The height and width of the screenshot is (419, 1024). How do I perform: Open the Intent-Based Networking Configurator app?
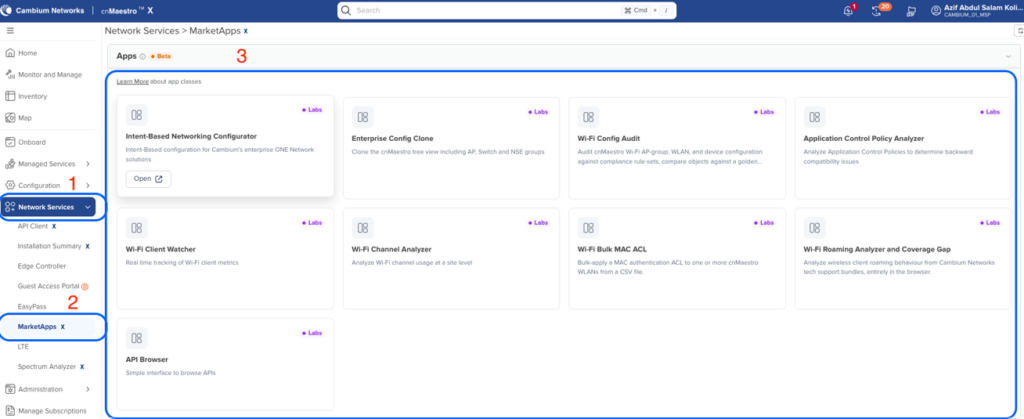148,179
